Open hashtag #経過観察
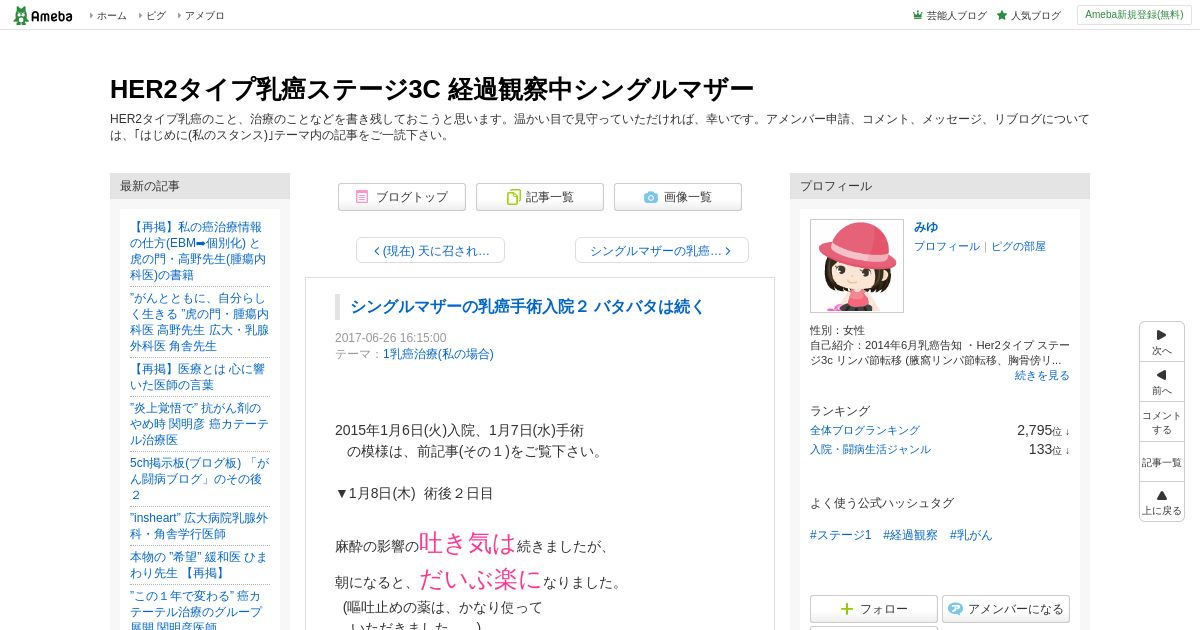Image resolution: width=1200 pixels, height=630 pixels. coord(910,535)
